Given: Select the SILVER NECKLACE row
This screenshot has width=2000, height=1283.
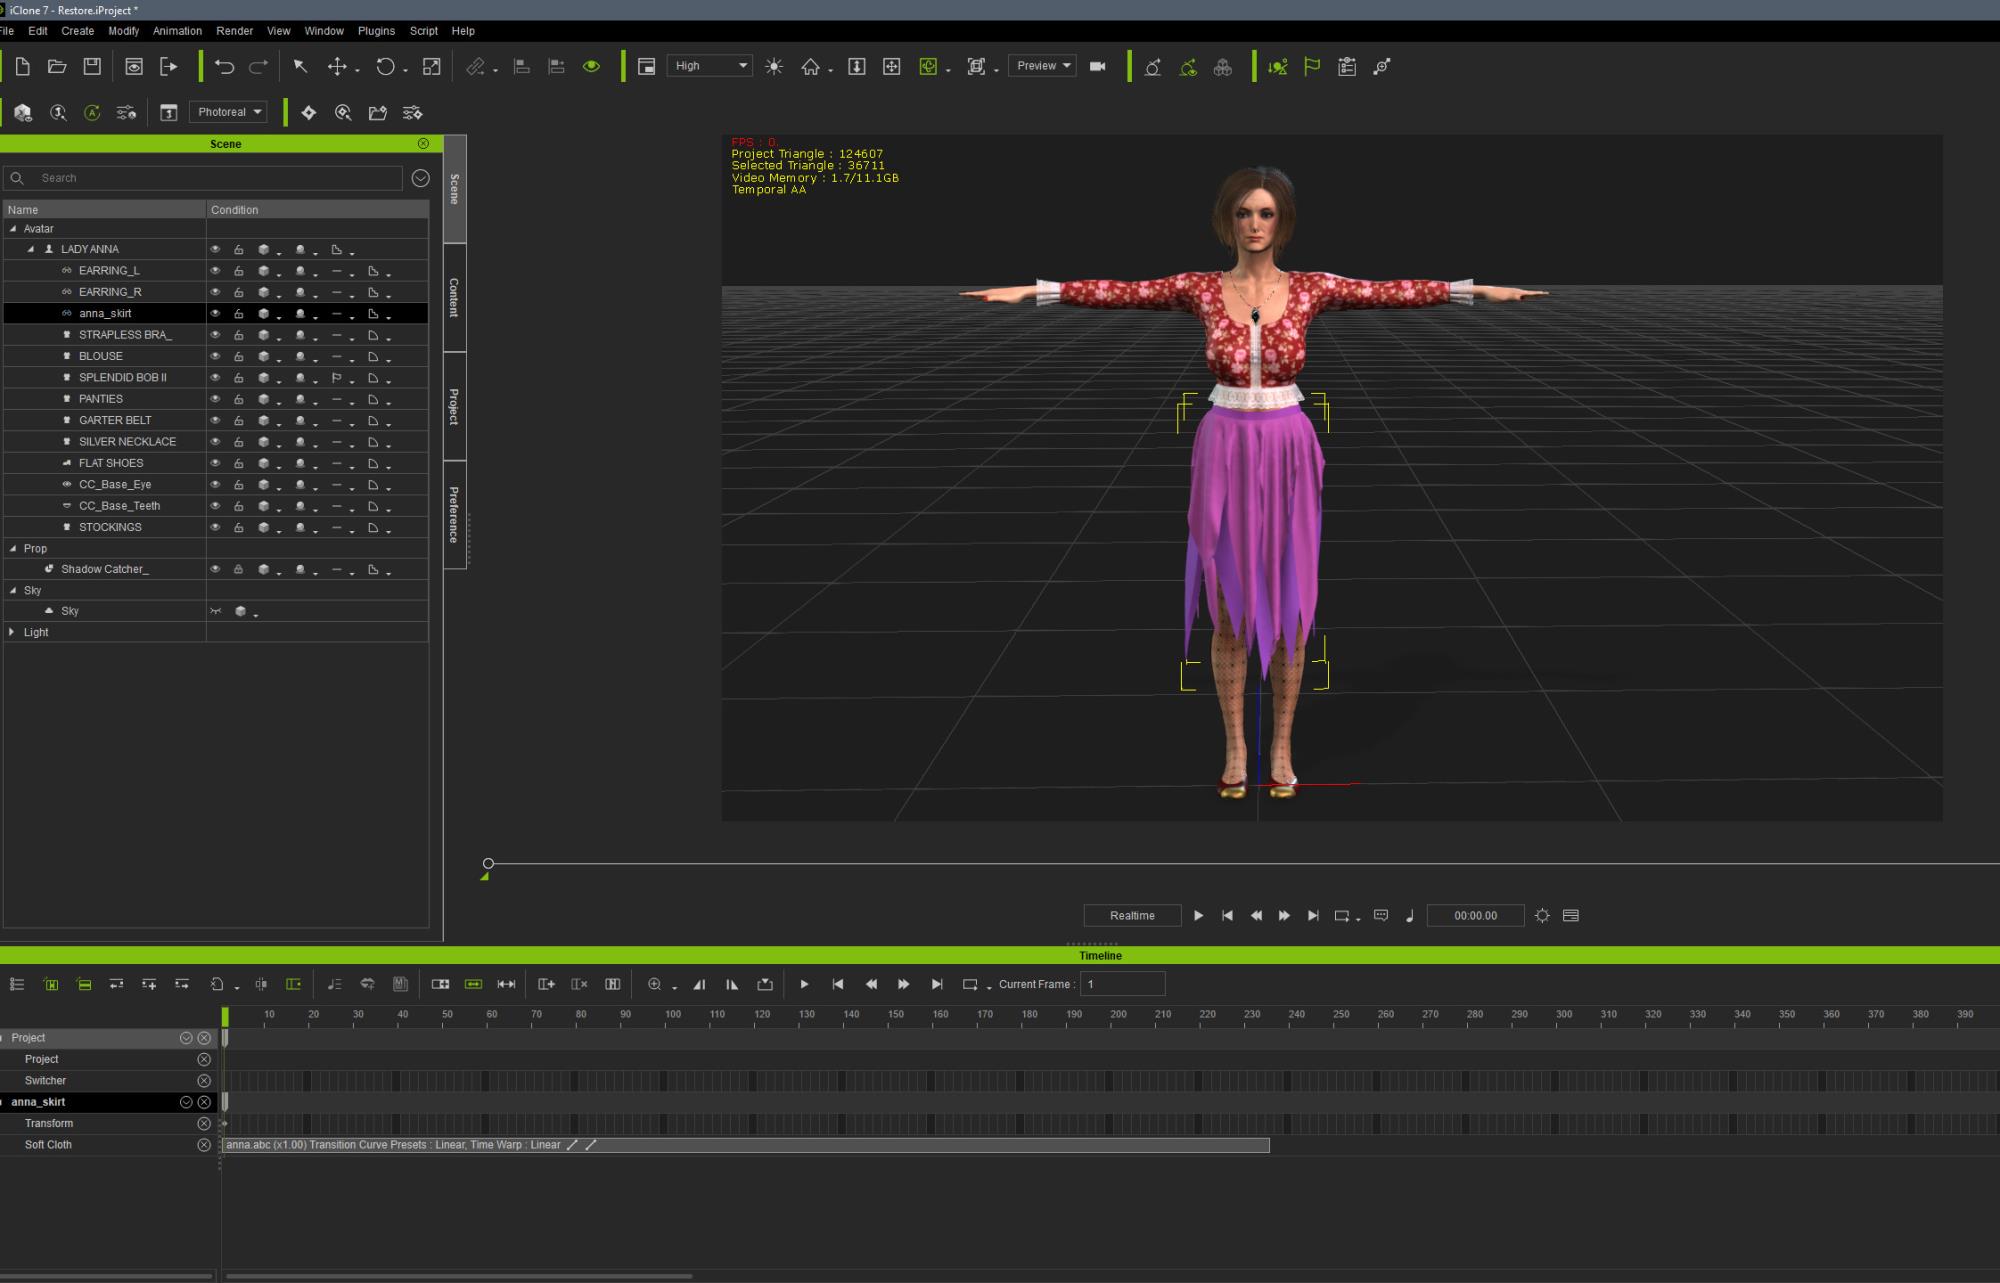Looking at the screenshot, I should [x=216, y=441].
